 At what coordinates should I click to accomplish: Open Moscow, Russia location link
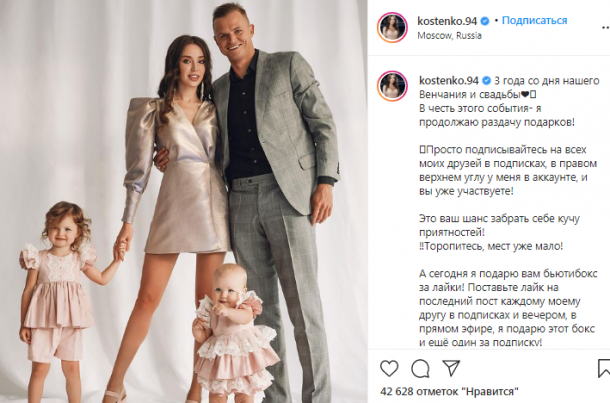449,35
